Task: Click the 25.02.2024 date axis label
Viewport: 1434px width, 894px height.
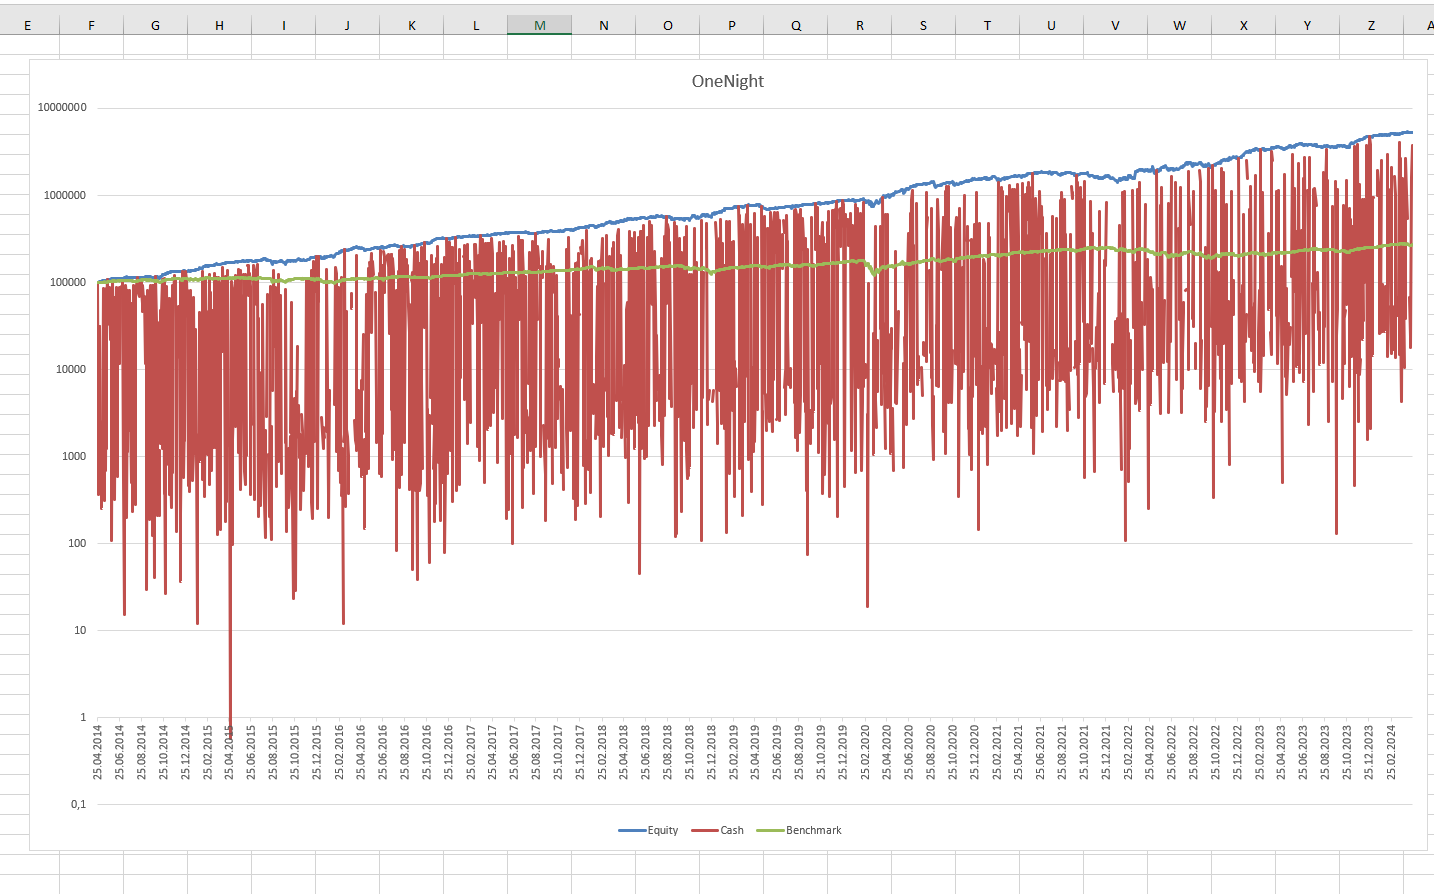Action: pos(1391,752)
